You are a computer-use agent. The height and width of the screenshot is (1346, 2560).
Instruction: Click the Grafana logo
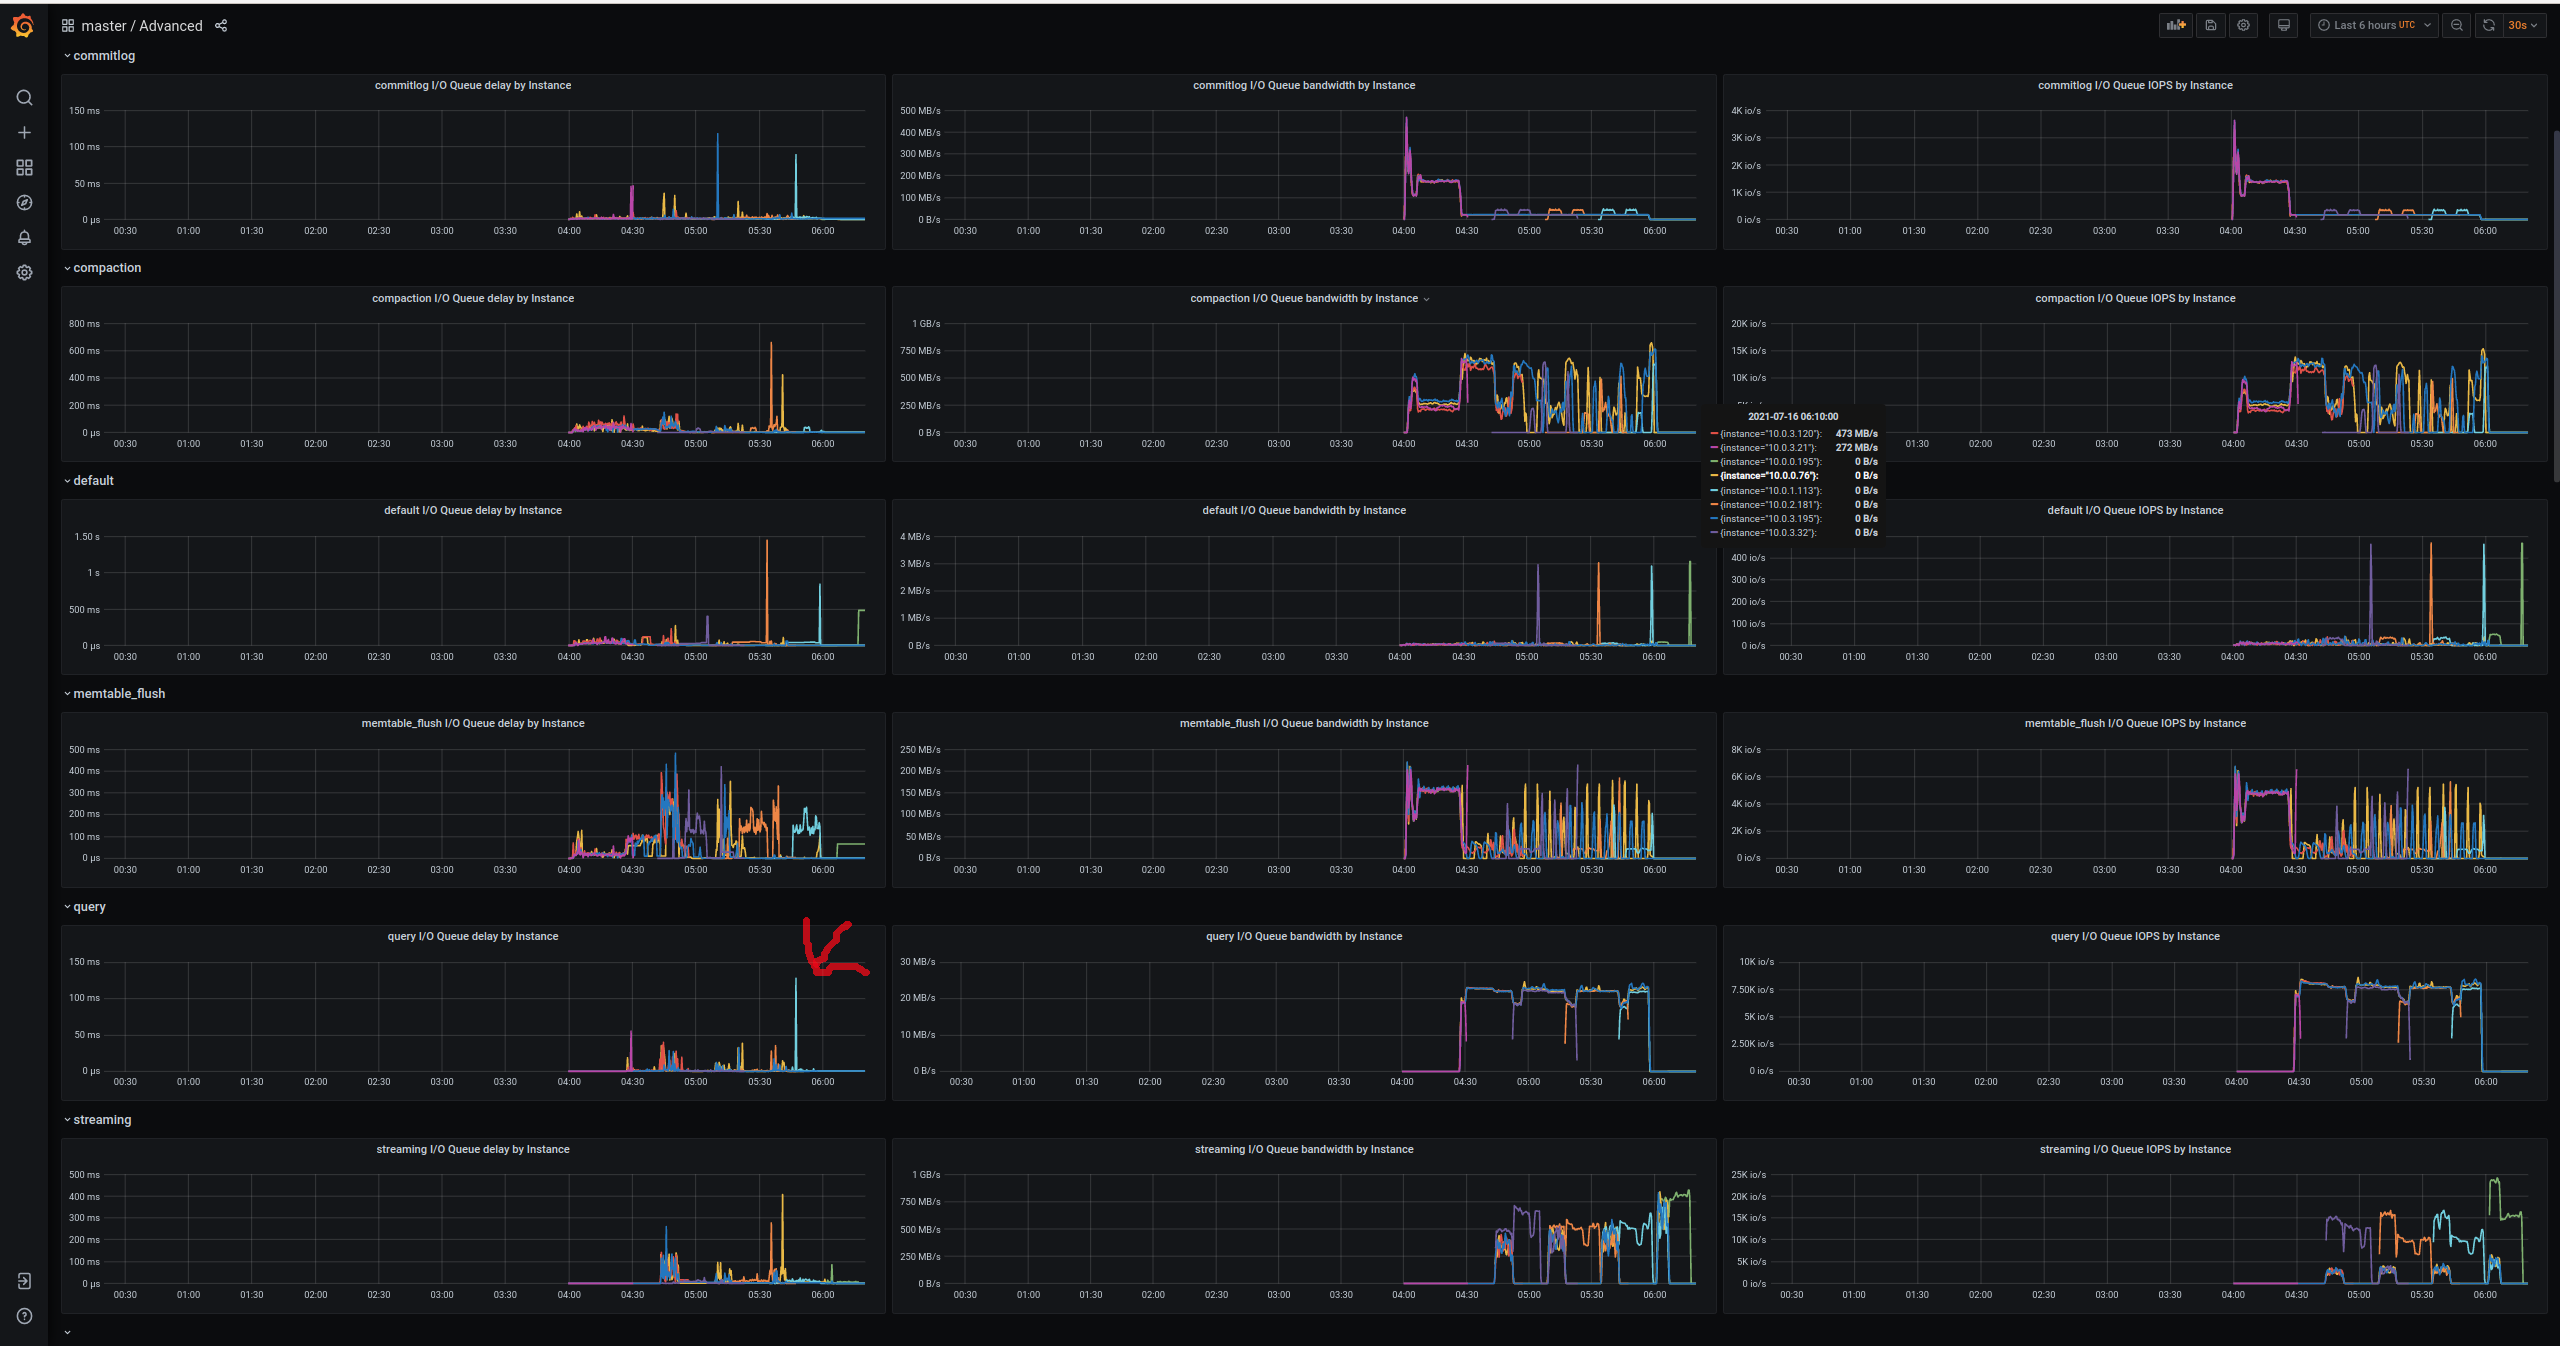[23, 26]
